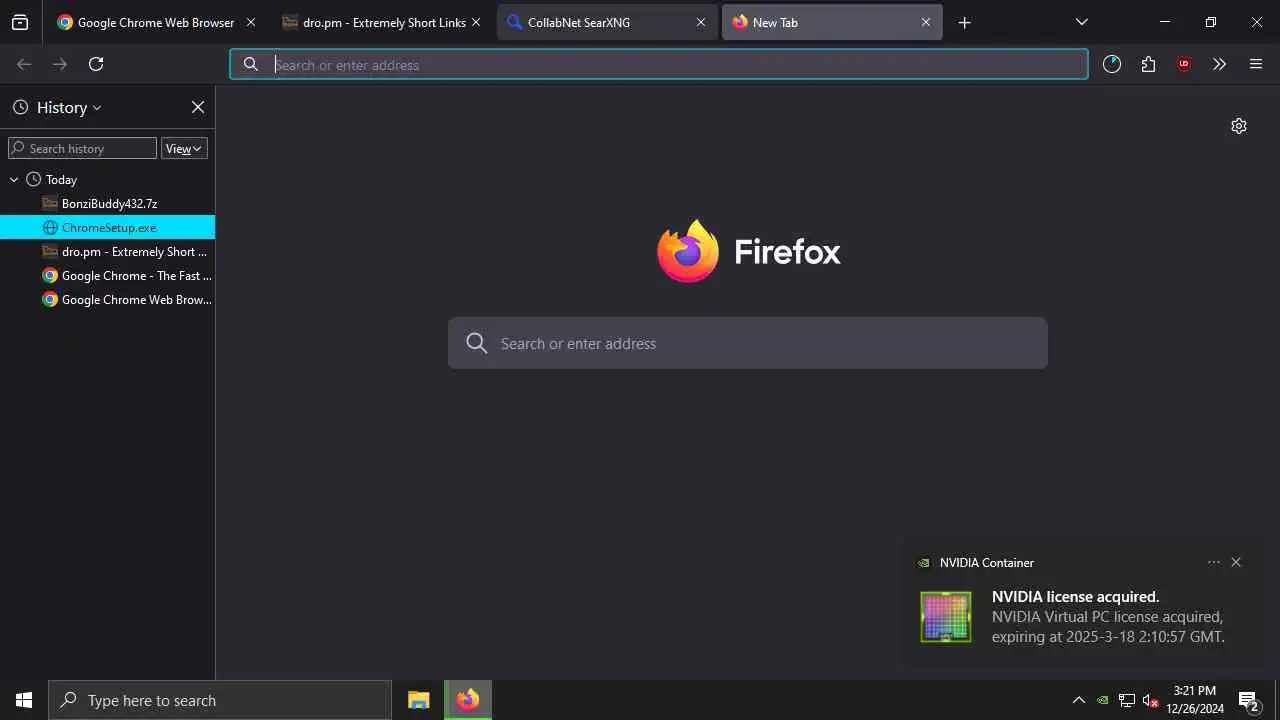Open the History sidebar switcher dropdown
This screenshot has width=1280, height=720.
click(57, 107)
